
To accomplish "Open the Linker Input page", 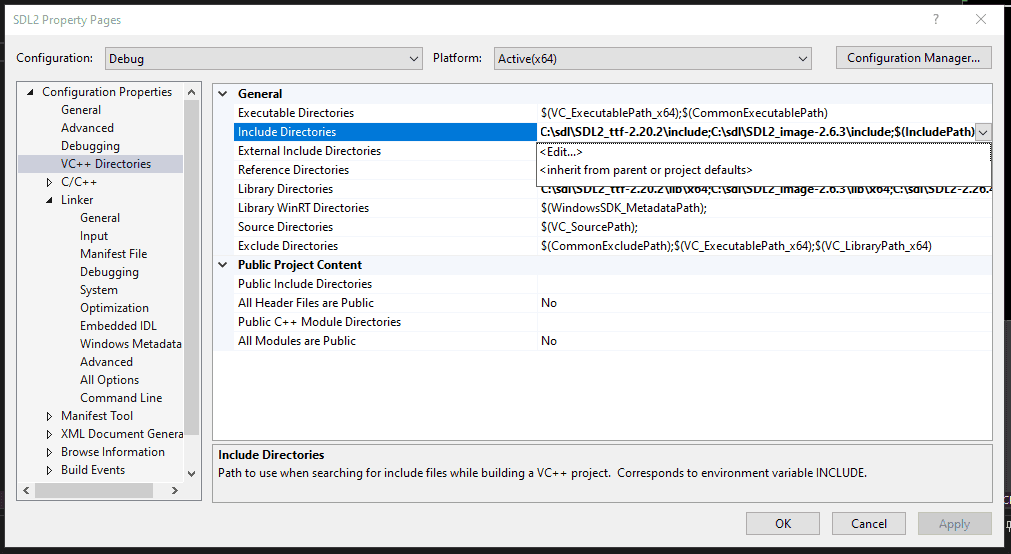I will 94,236.
